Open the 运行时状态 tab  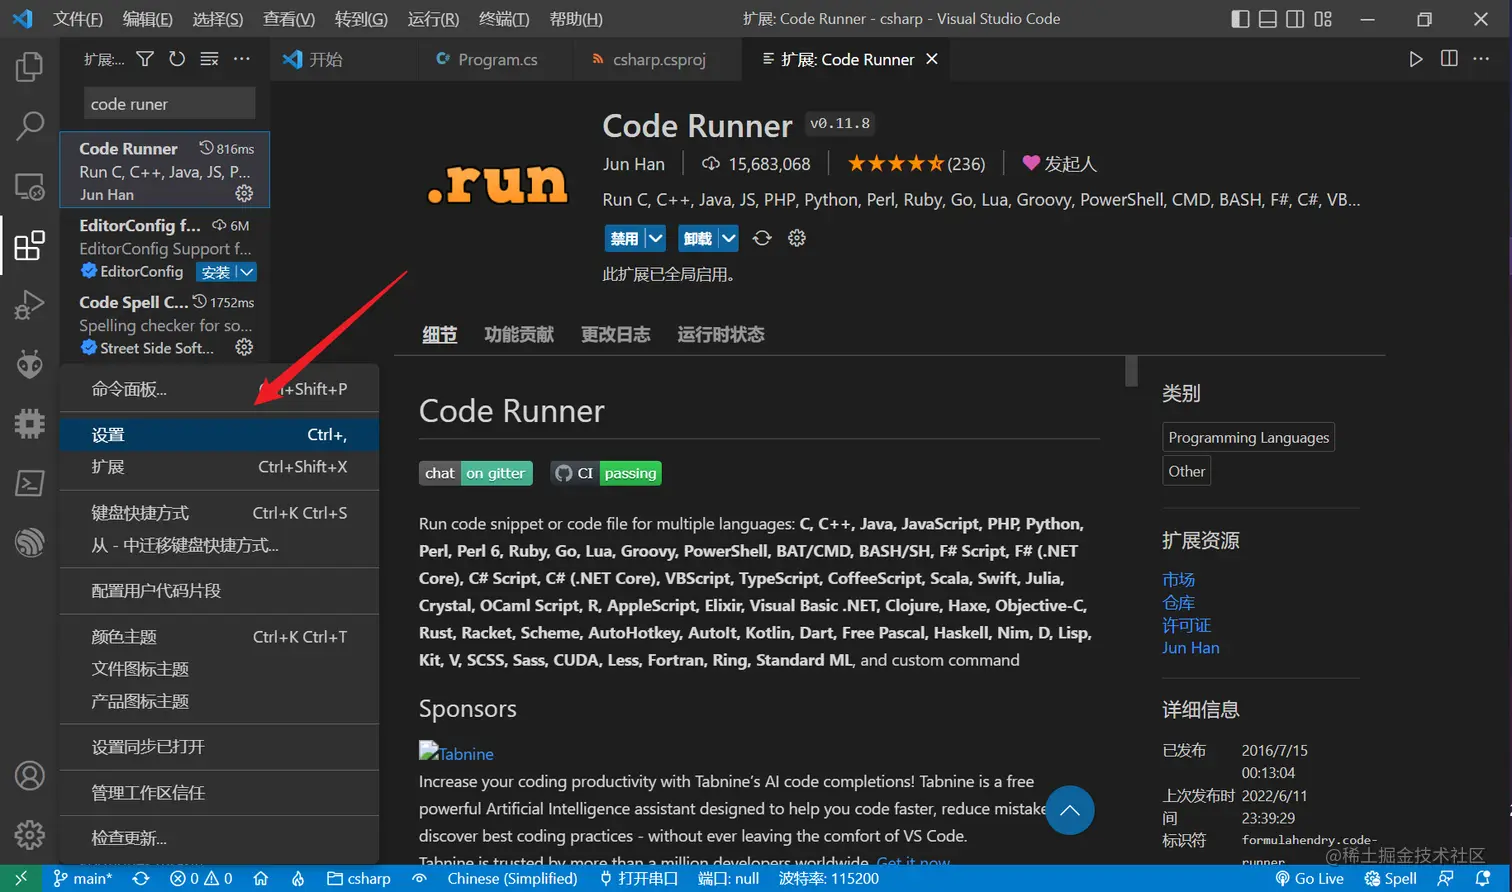pyautogui.click(x=721, y=334)
